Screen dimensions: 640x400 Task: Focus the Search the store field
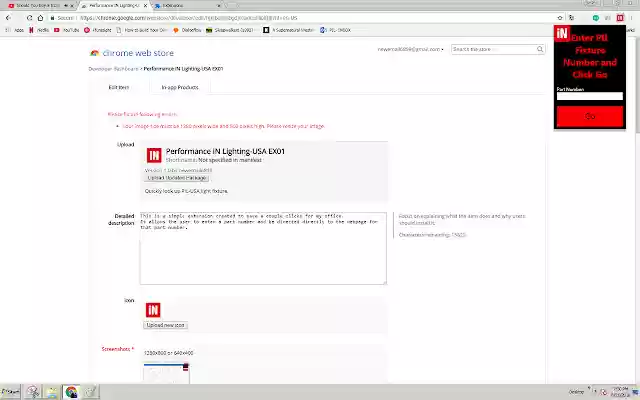494,49
